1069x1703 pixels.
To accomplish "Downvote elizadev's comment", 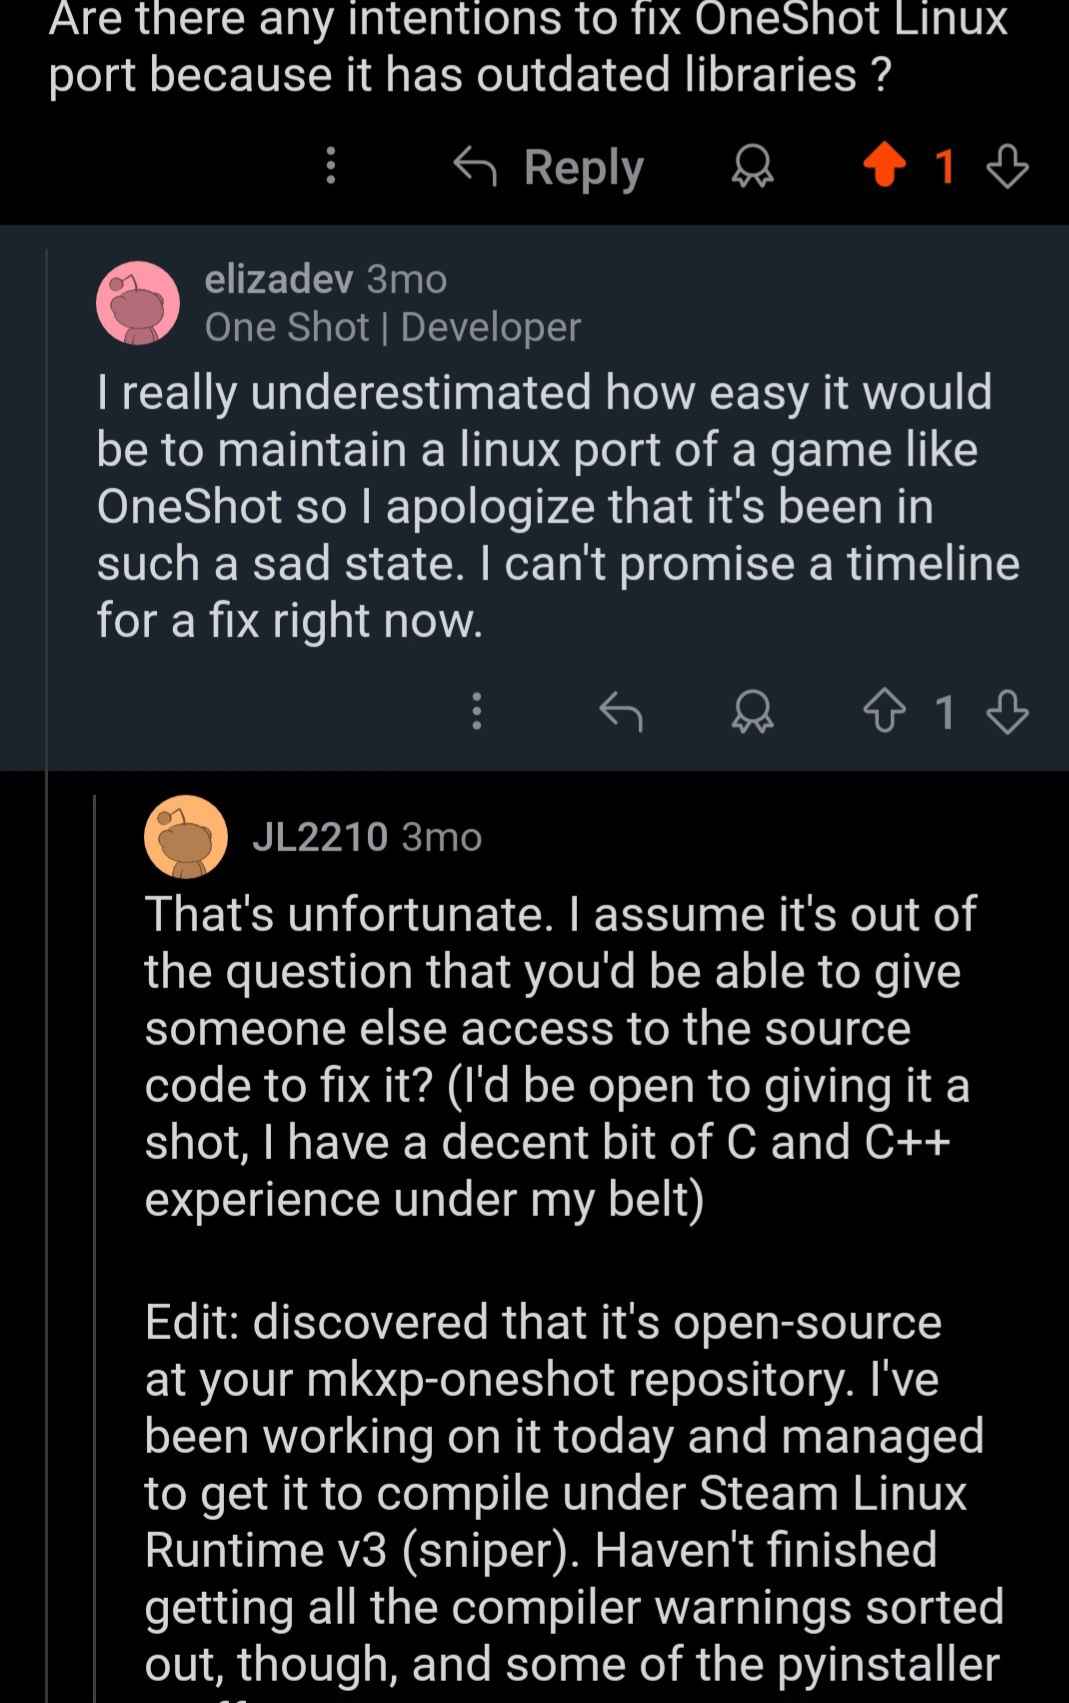I will (1007, 711).
